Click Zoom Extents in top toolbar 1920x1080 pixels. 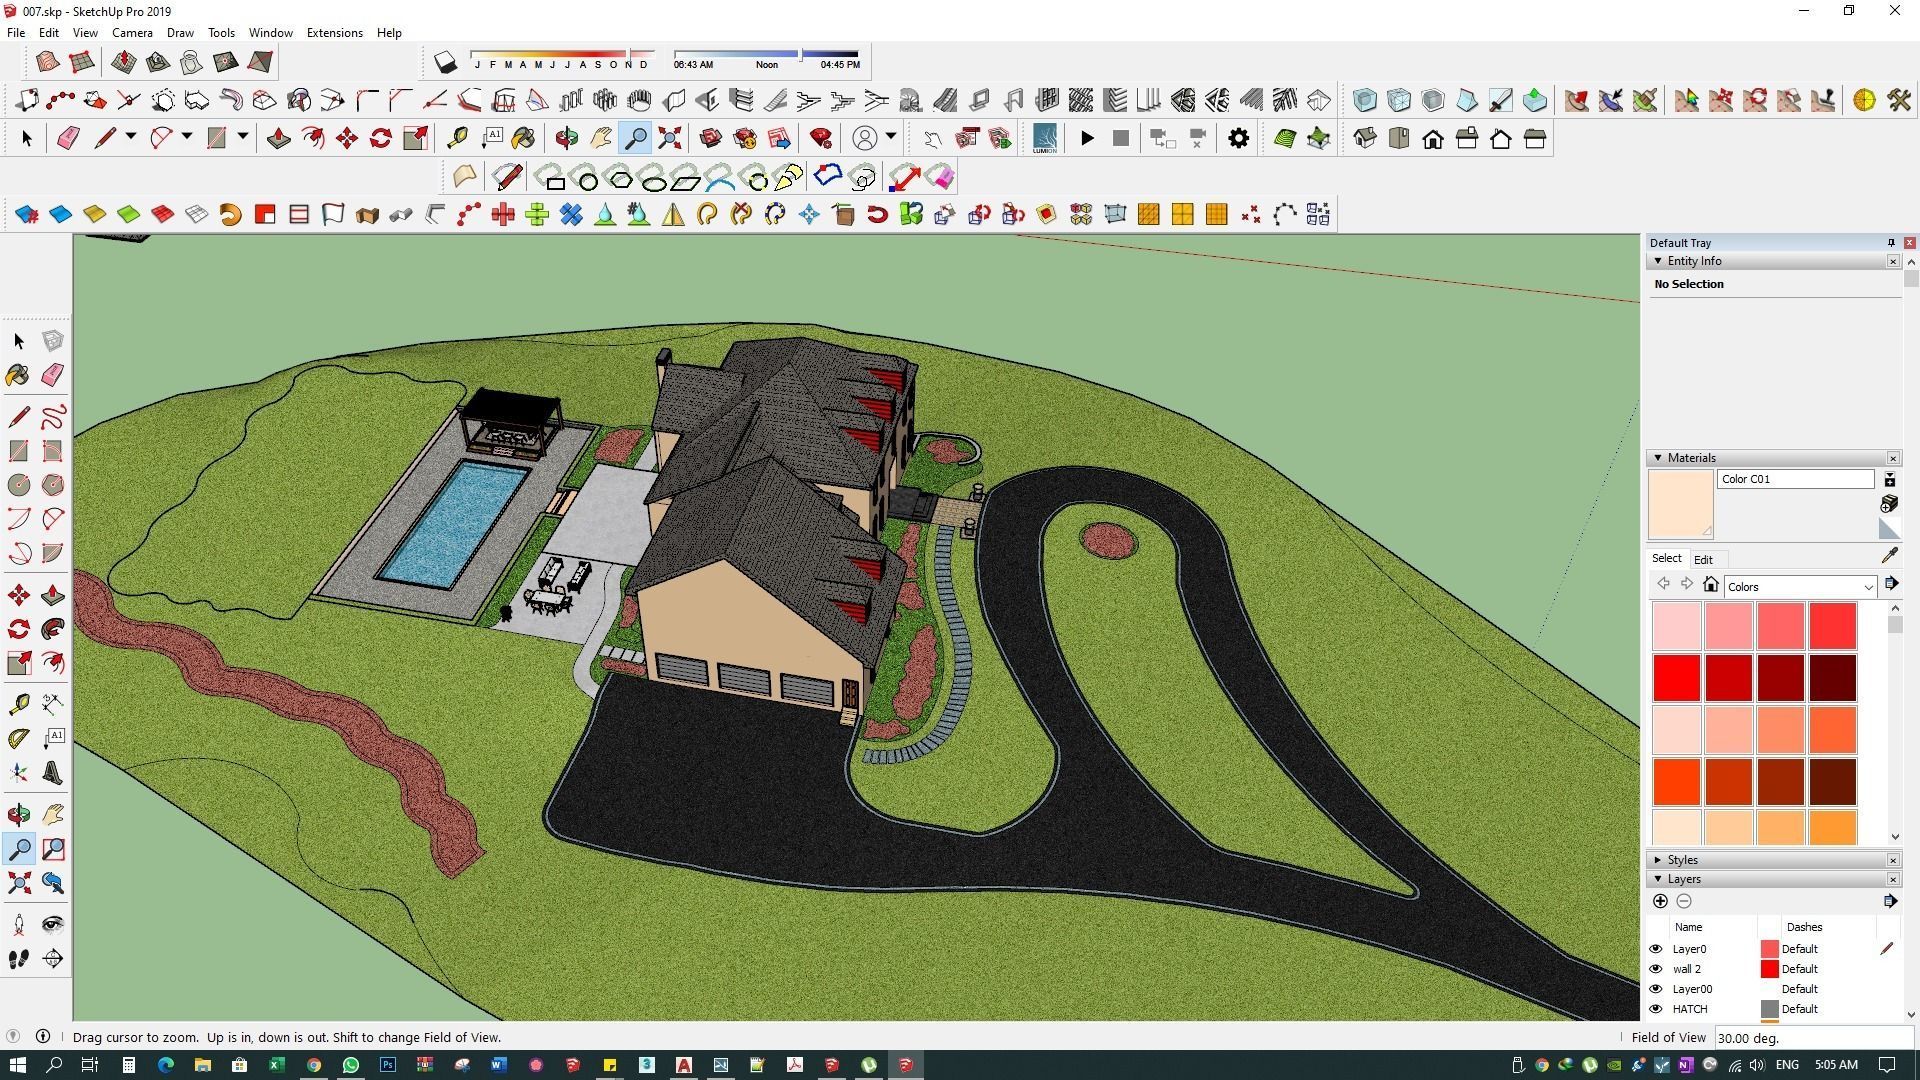click(x=670, y=138)
